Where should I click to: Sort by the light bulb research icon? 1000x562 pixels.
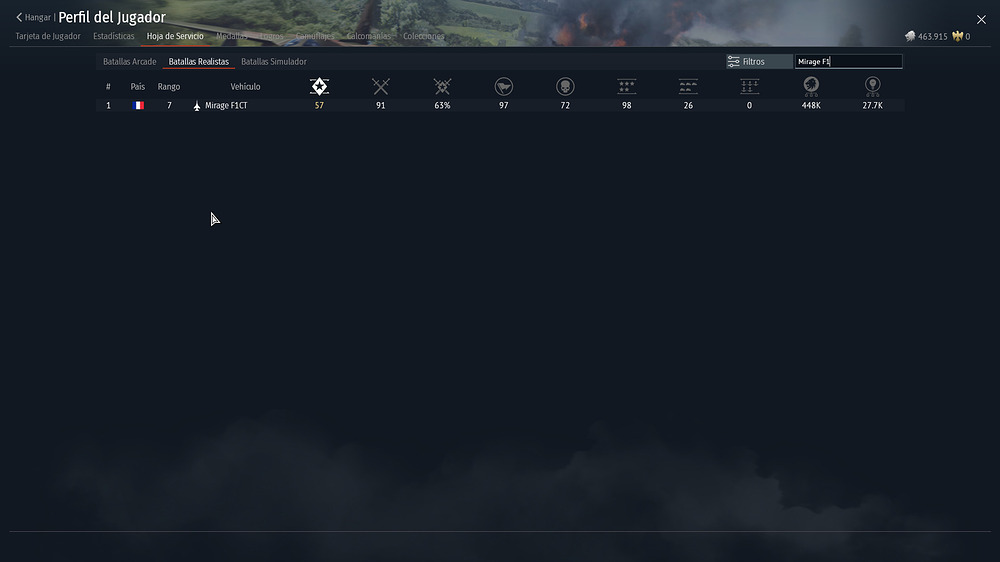(872, 86)
